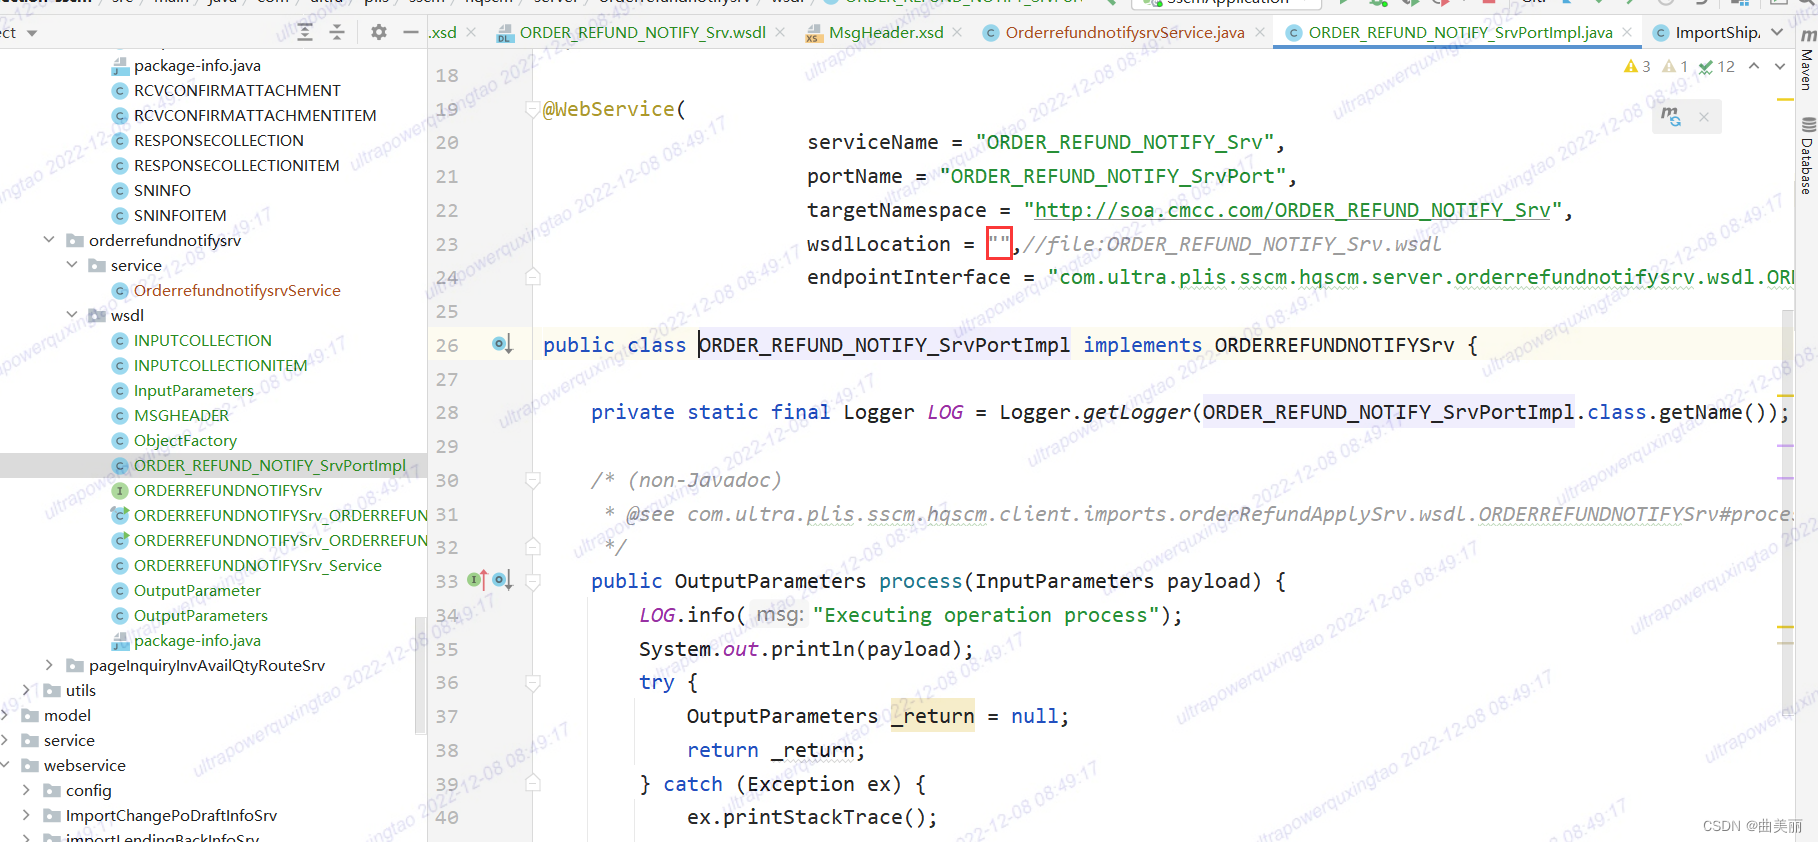1818x842 pixels.
Task: Click the _return variable on line 37
Action: [x=933, y=716]
